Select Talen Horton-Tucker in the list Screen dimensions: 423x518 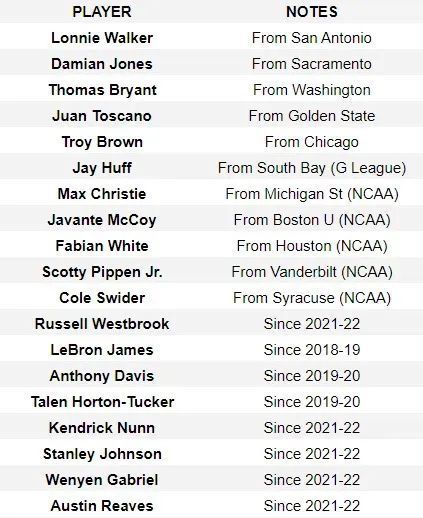102,402
